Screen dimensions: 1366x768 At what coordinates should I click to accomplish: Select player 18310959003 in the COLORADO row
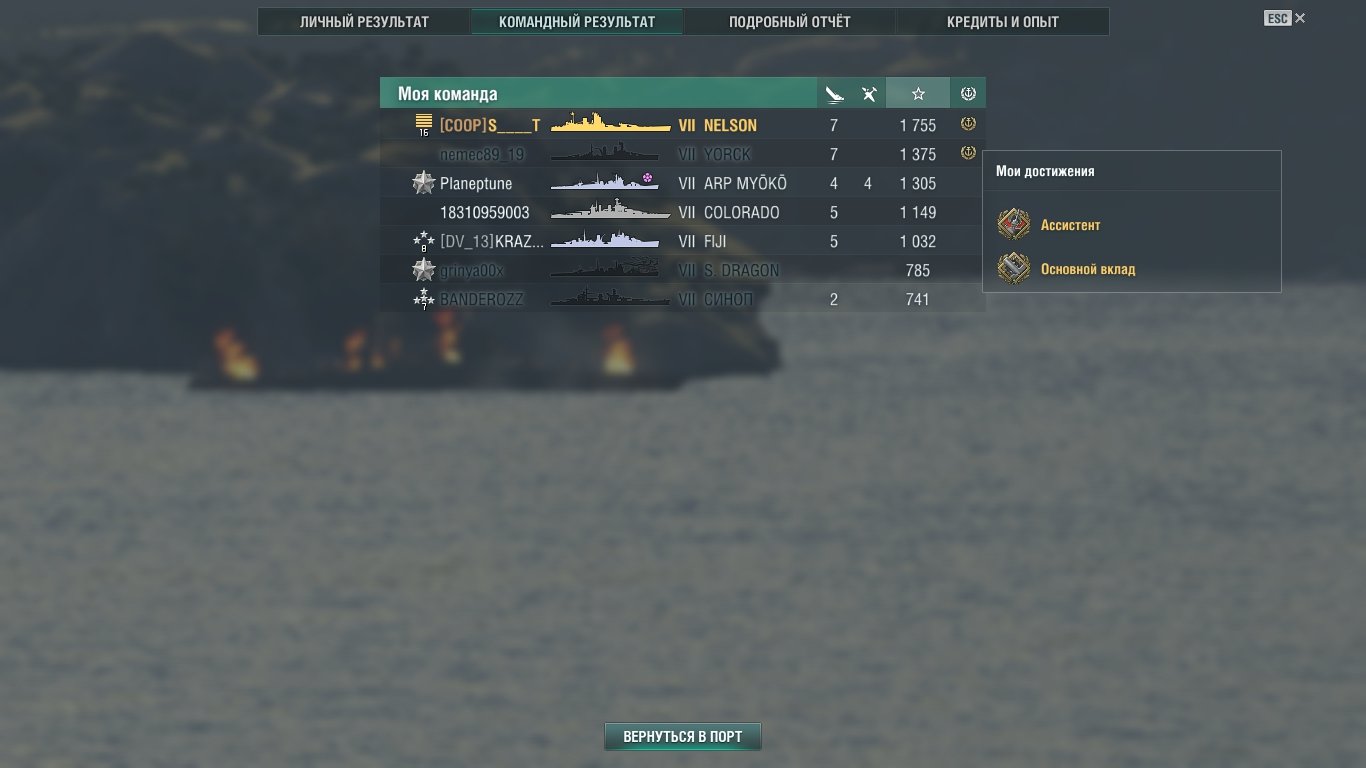coord(485,212)
